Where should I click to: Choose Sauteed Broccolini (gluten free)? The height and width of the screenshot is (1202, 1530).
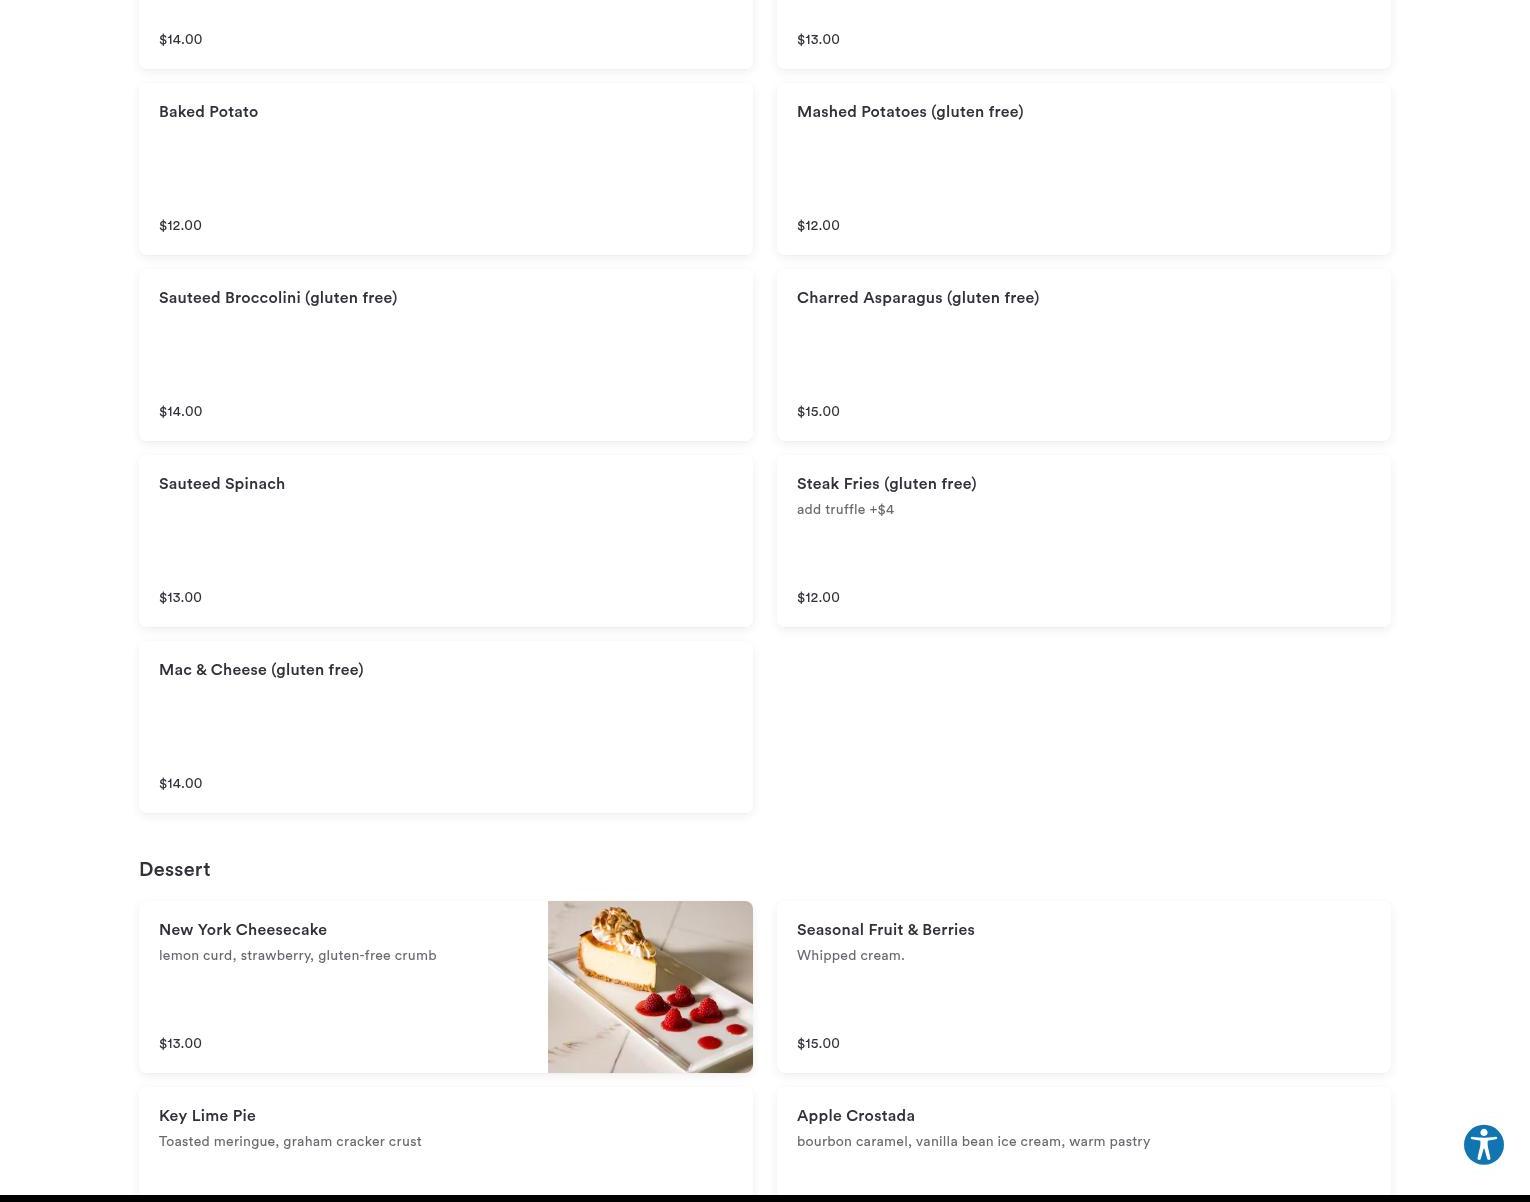pyautogui.click(x=446, y=355)
